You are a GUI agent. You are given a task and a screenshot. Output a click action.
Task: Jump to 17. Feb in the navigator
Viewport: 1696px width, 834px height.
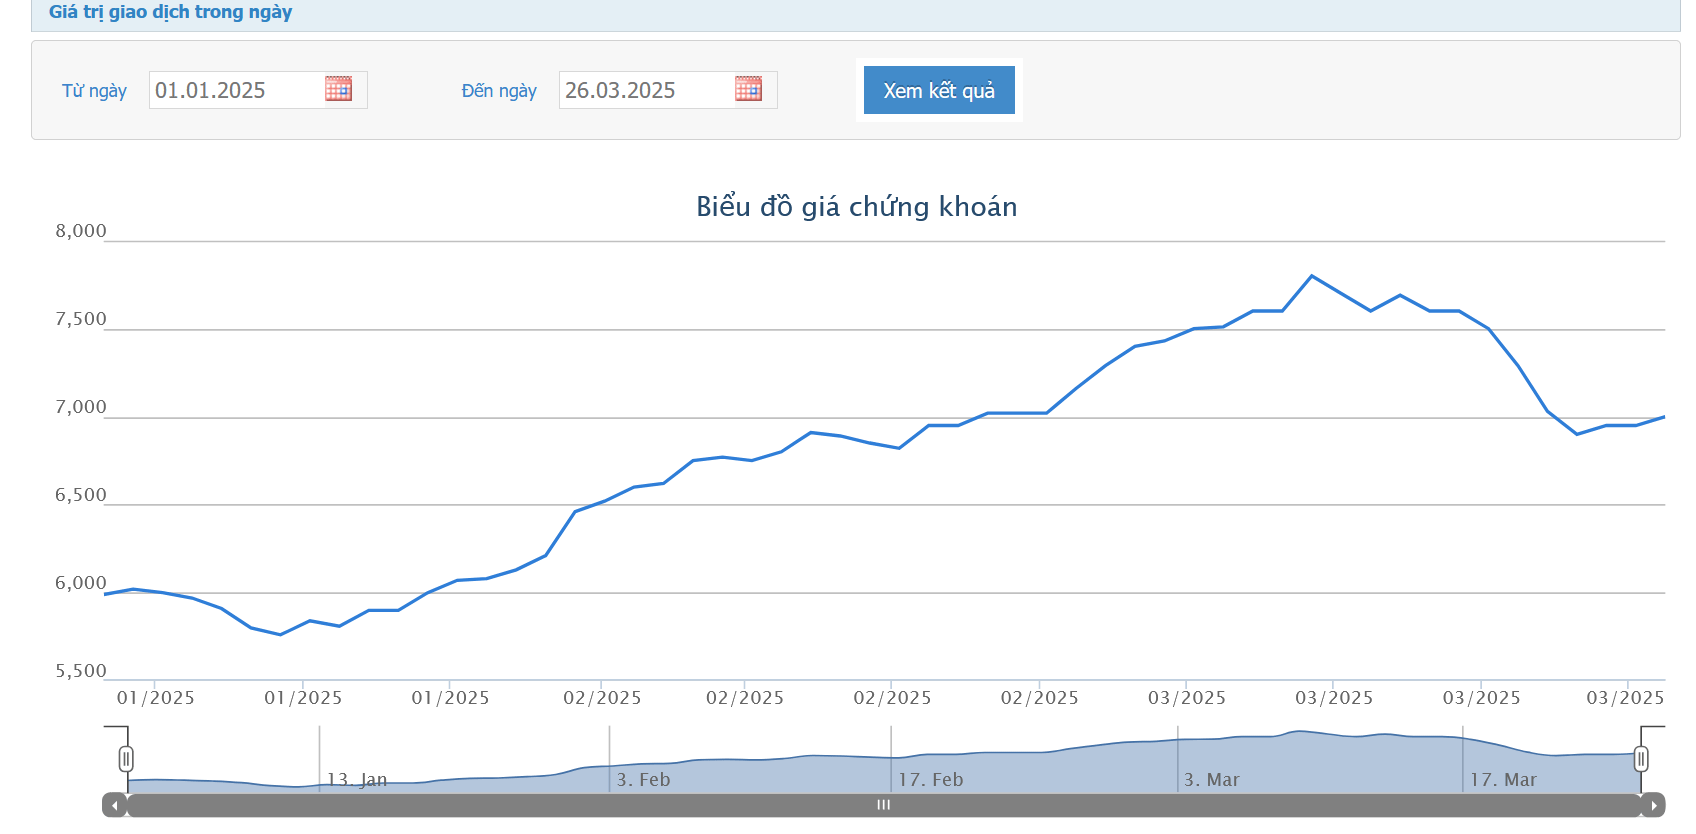tap(930, 779)
